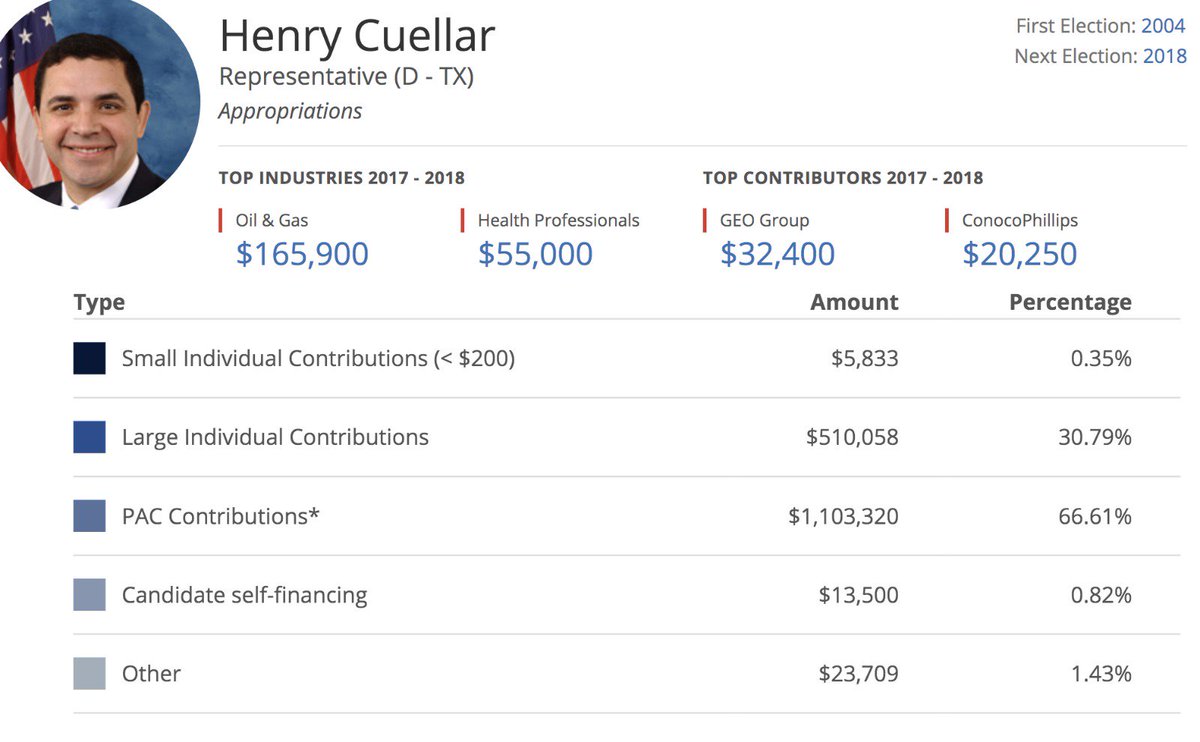Click the GEO Group amount $32,400
The width and height of the screenshot is (1200, 742).
click(x=777, y=254)
